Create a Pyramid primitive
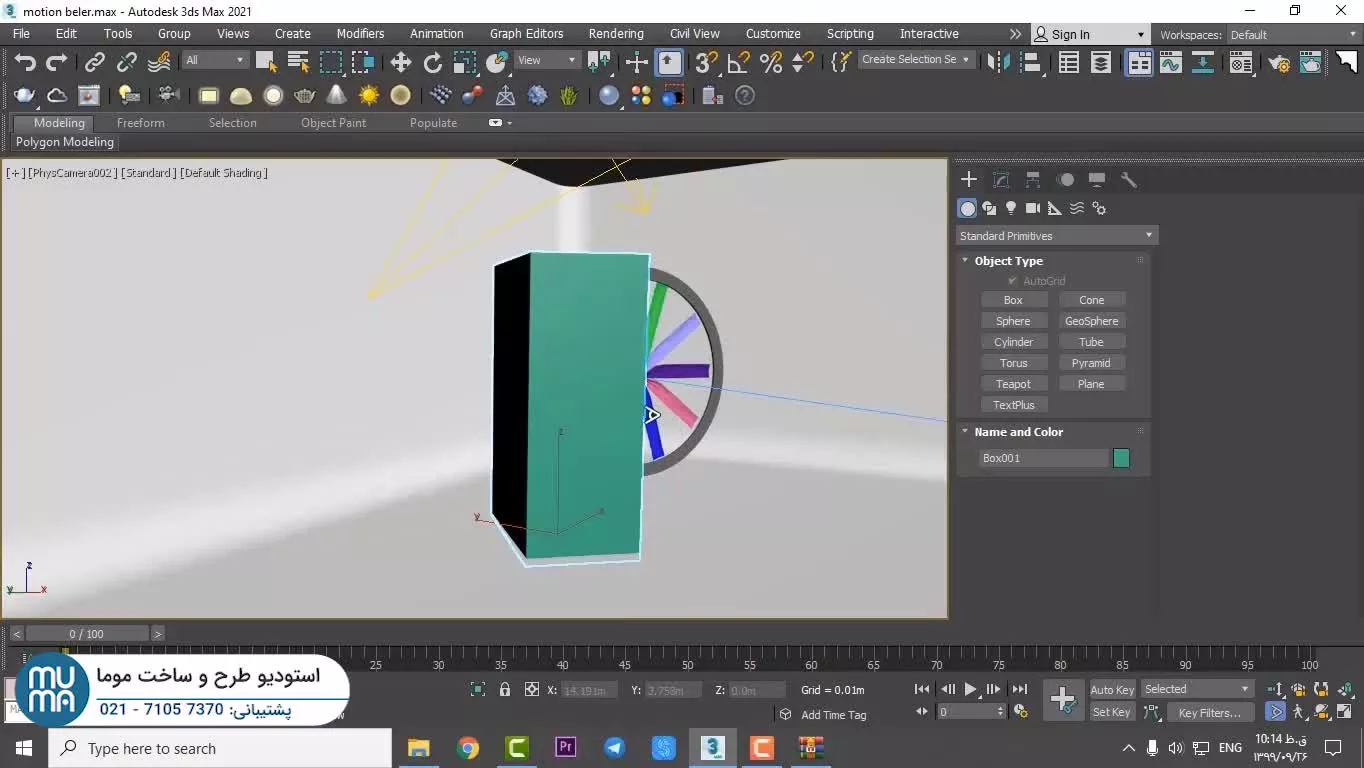 (1091, 363)
